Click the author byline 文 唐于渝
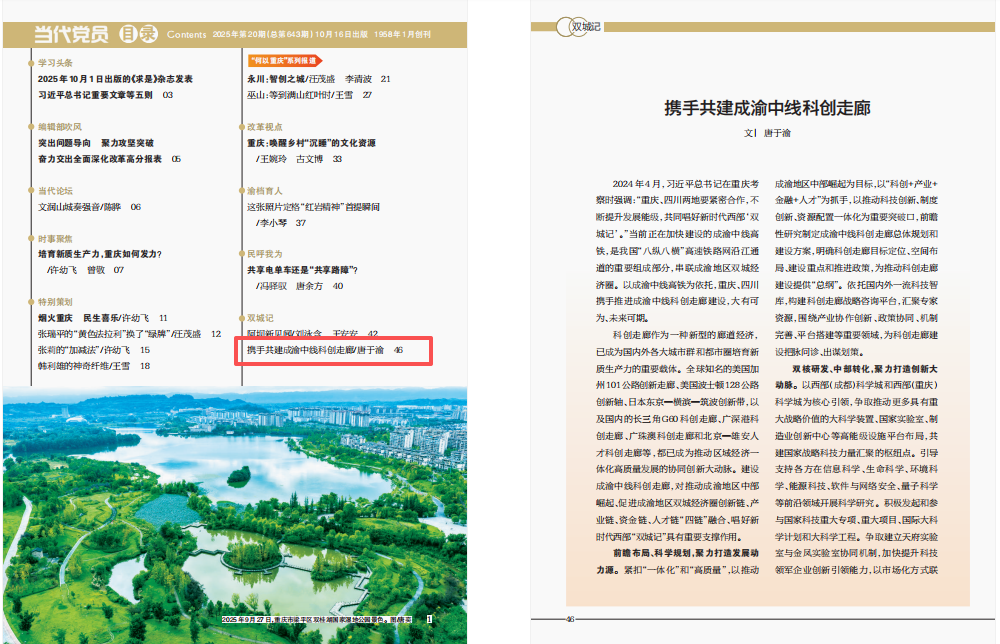 (x=767, y=132)
